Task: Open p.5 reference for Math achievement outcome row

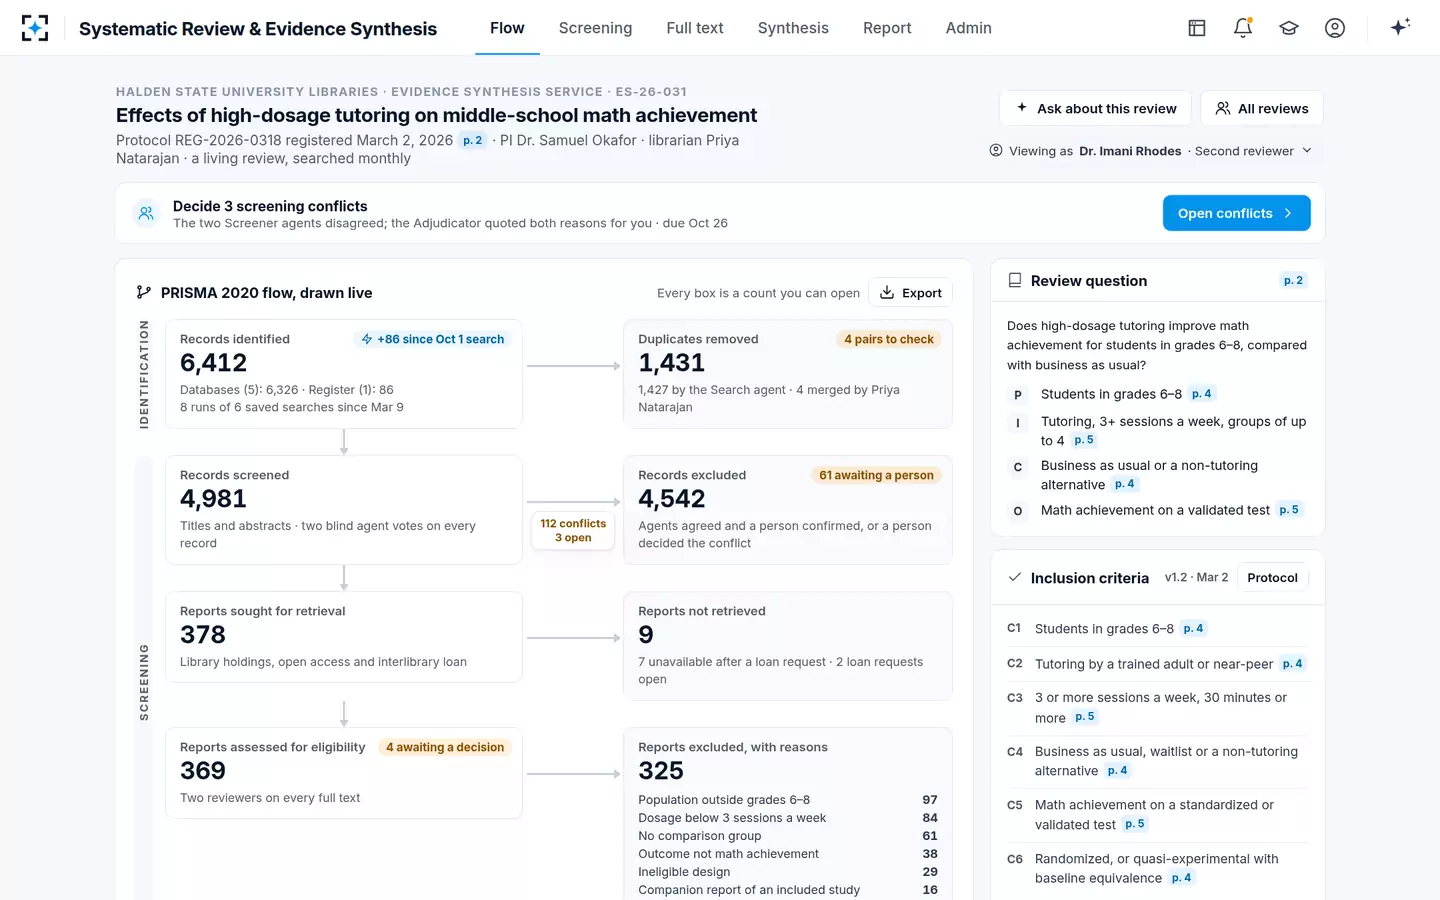Action: tap(1289, 510)
